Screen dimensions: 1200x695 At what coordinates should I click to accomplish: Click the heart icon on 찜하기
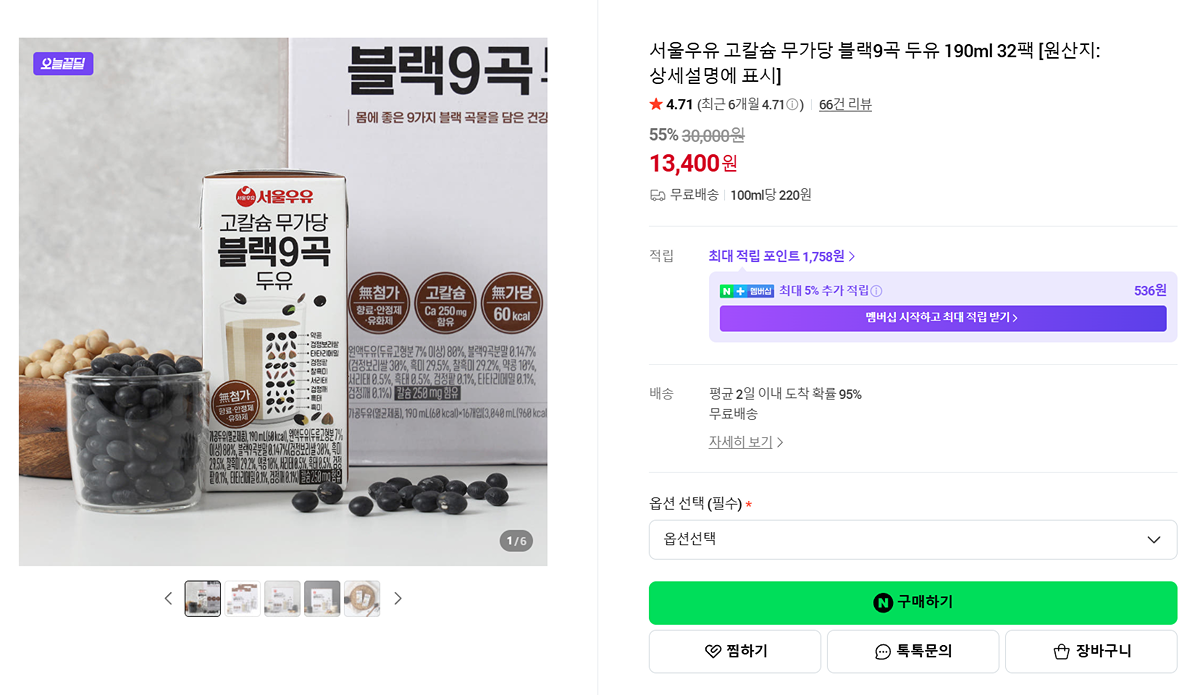pyautogui.click(x=712, y=652)
